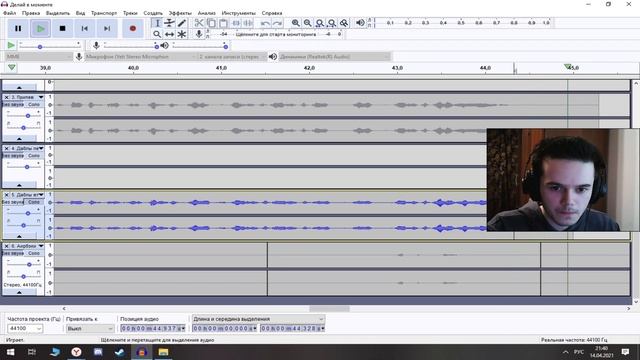Pause playback with the Pause button
Screen dimensions: 640x360
coord(18,29)
